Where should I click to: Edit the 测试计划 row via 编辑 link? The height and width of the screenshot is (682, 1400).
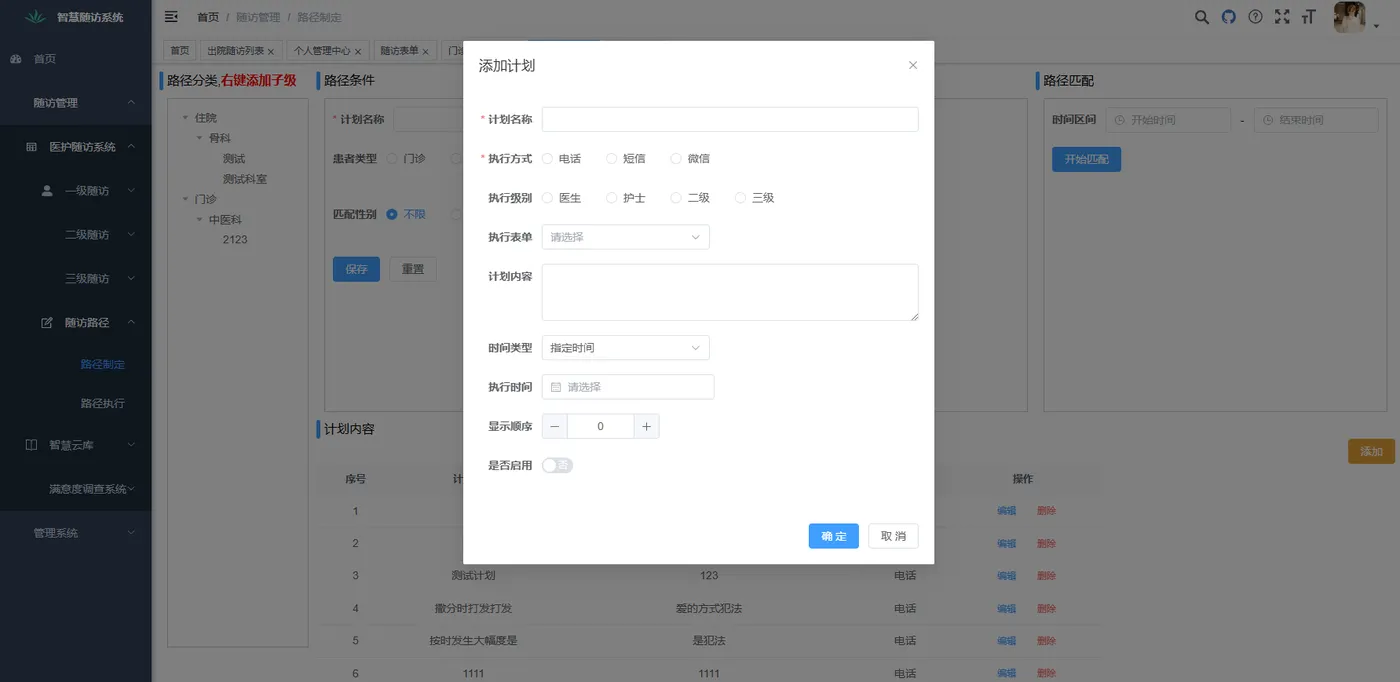[x=1004, y=575]
